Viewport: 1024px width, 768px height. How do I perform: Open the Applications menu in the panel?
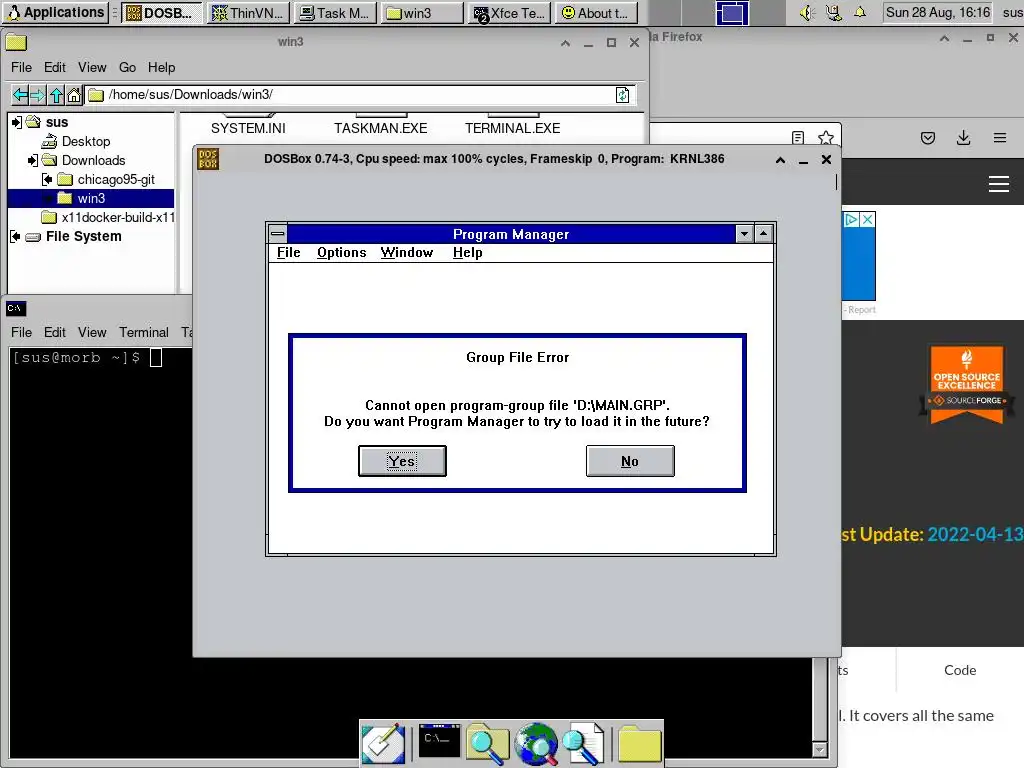(56, 12)
